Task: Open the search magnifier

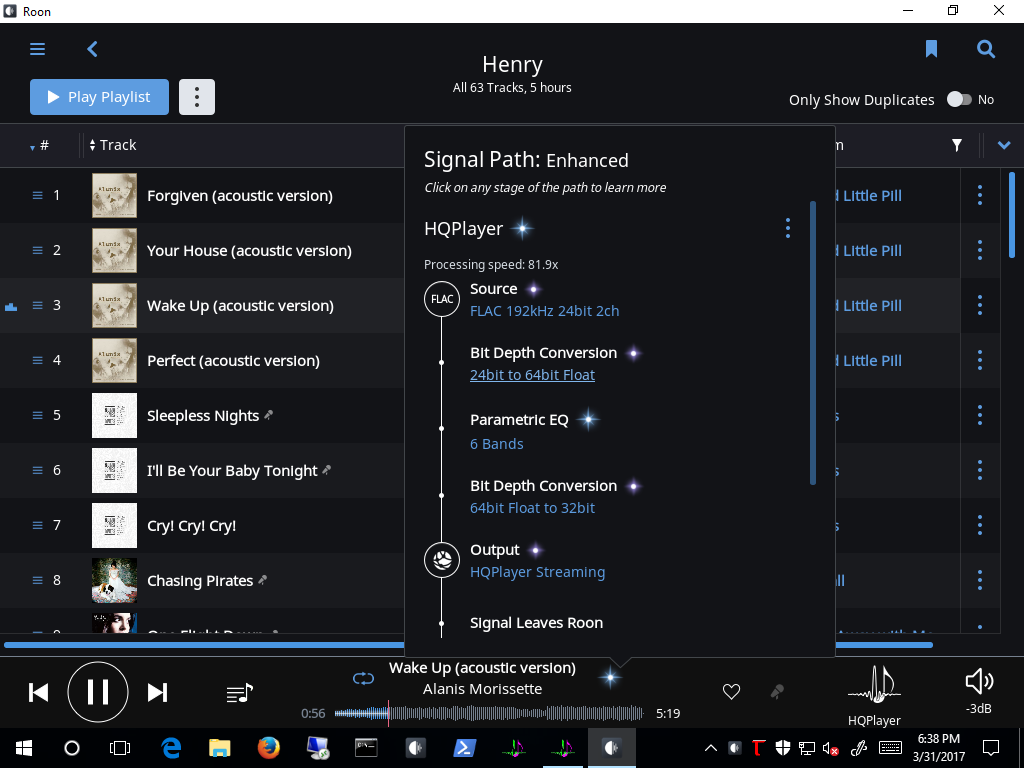Action: (x=985, y=49)
